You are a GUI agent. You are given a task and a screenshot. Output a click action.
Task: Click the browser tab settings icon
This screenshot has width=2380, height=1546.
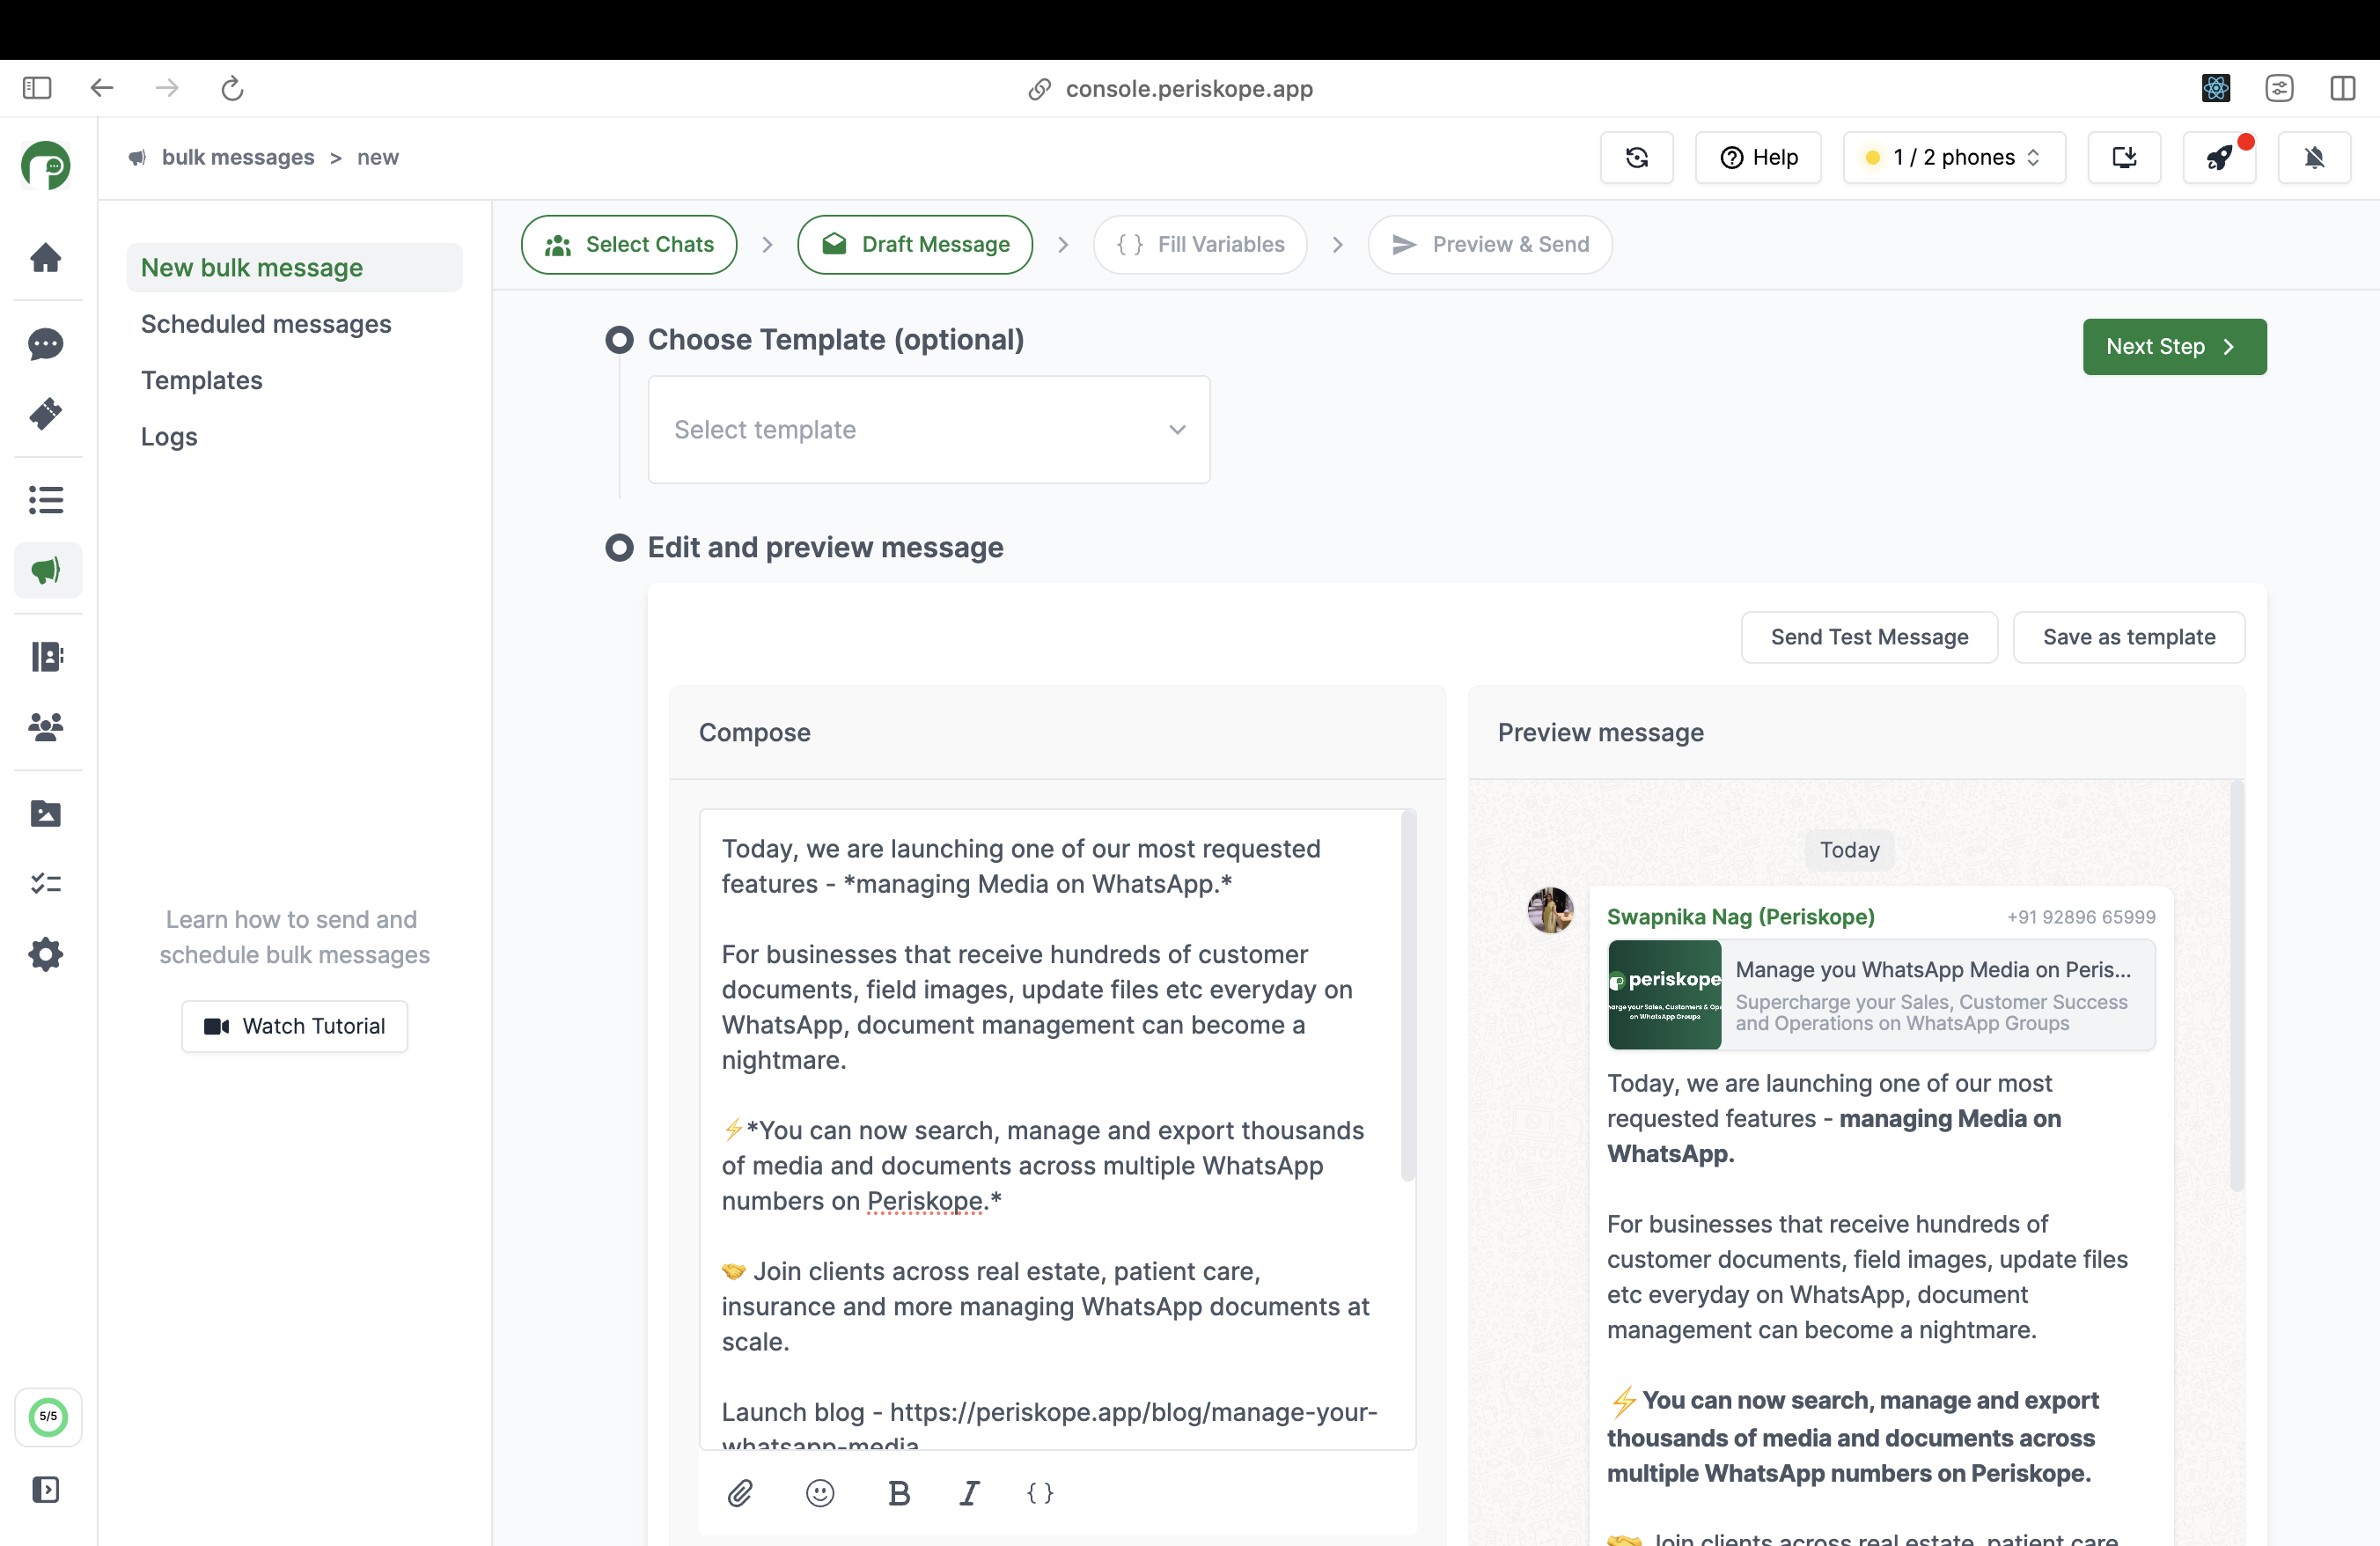[x=2279, y=88]
